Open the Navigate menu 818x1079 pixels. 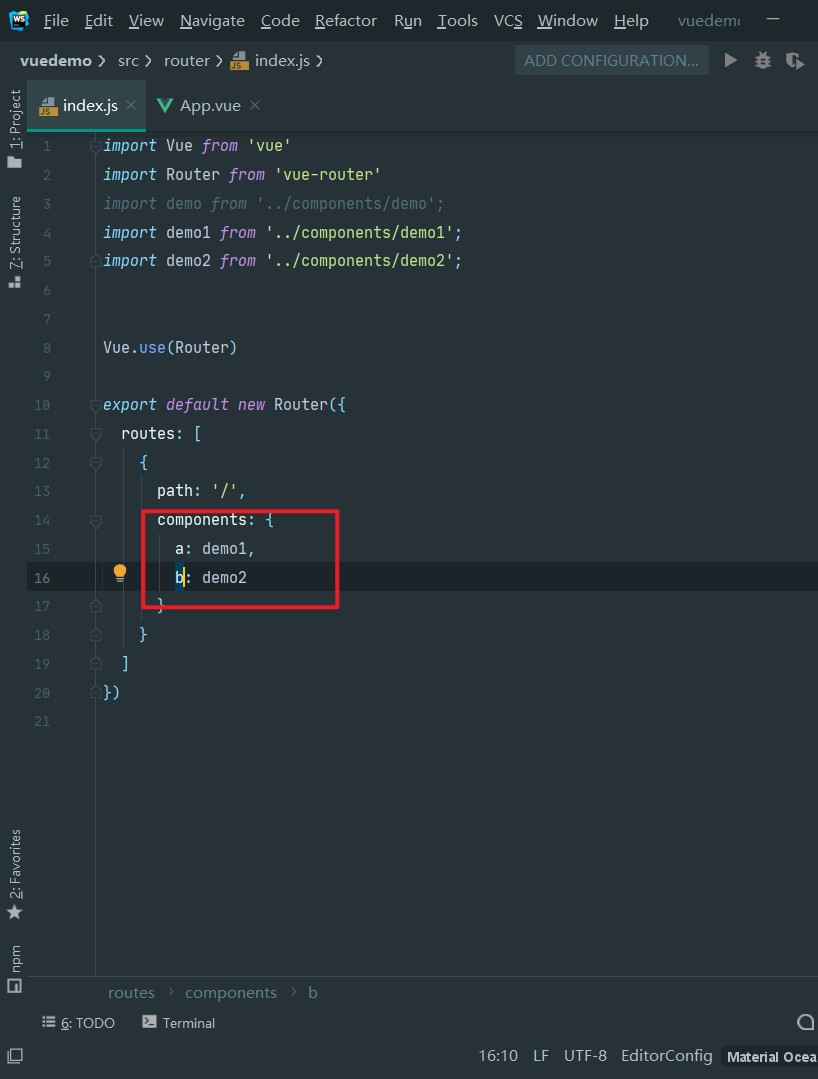click(212, 21)
